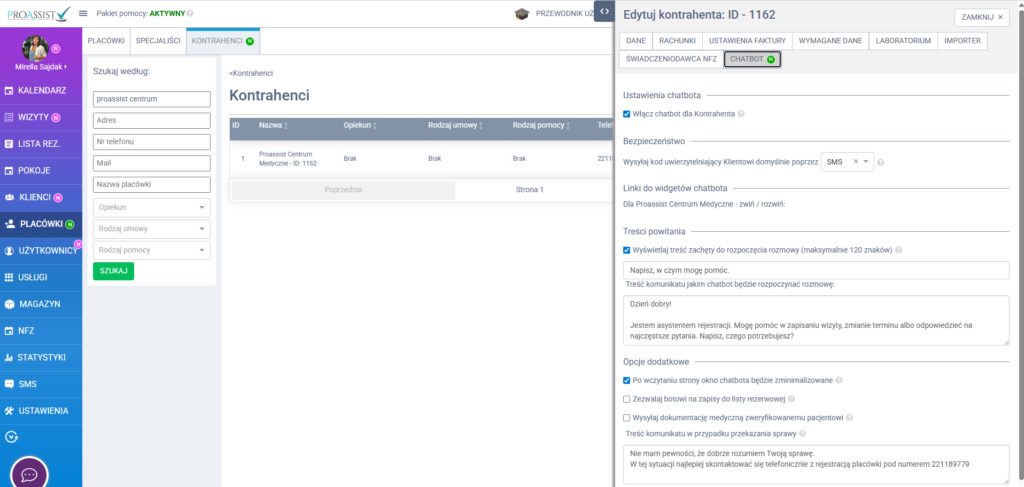Toggle Wysyłaj dokumentację medyczną checkbox
This screenshot has height=487, width=1024.
[626, 417]
